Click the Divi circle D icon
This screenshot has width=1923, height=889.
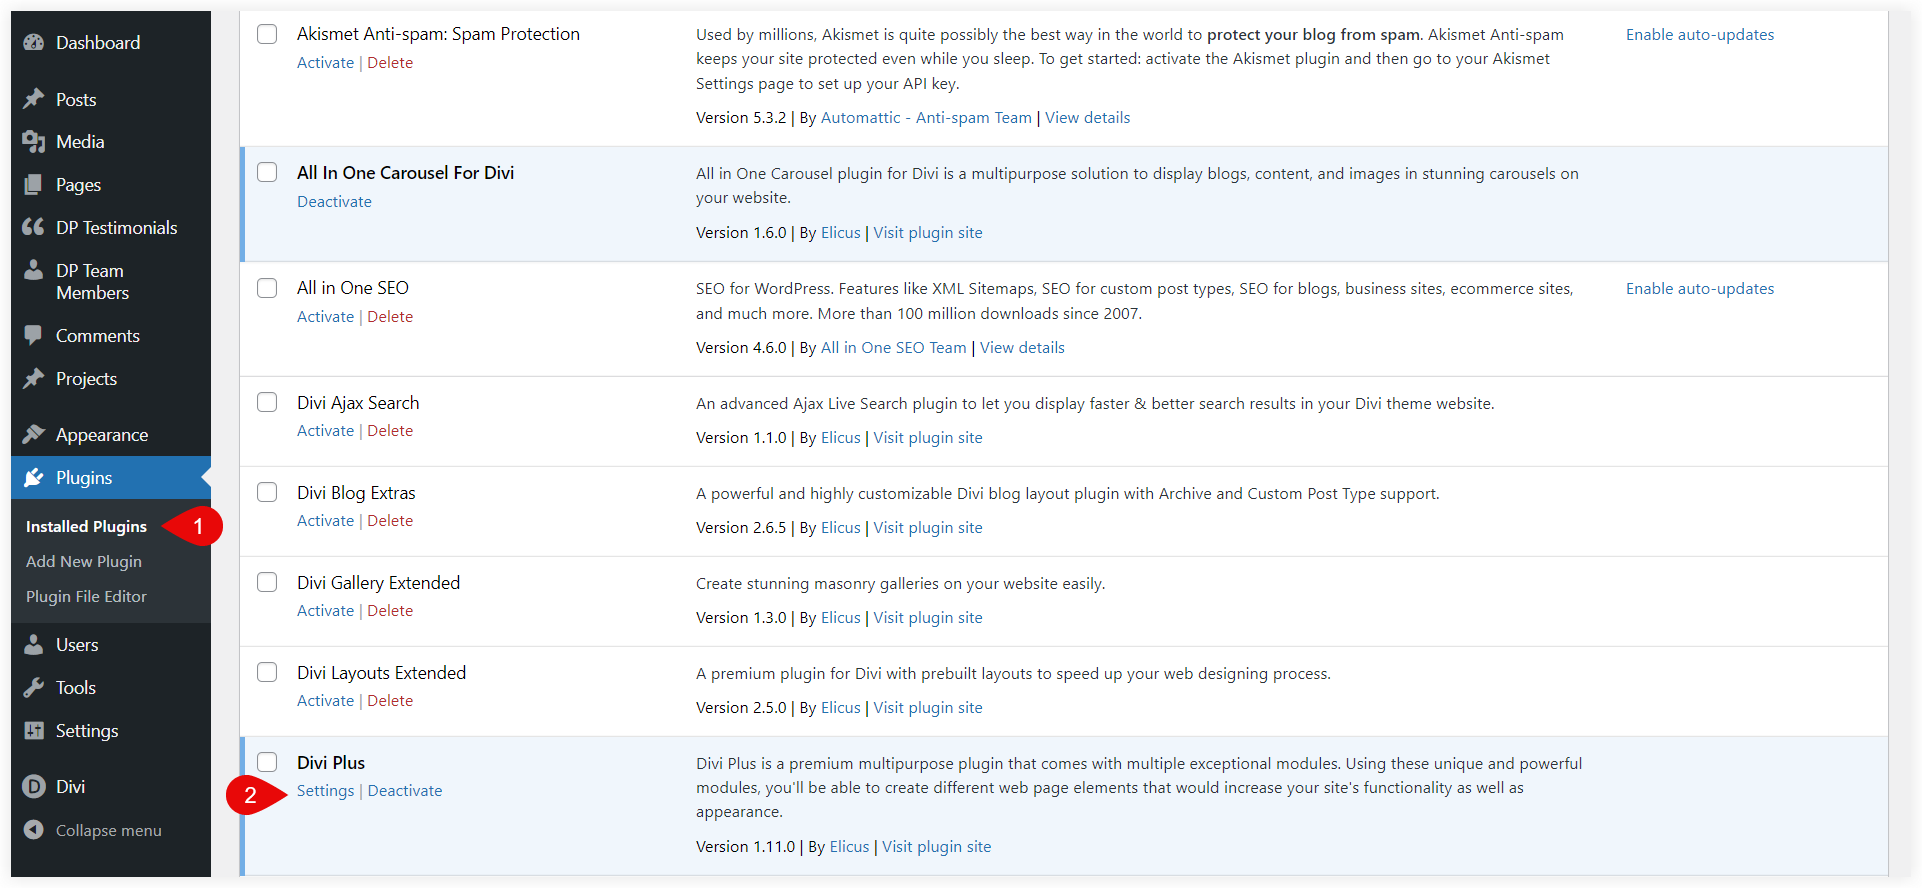pyautogui.click(x=34, y=786)
